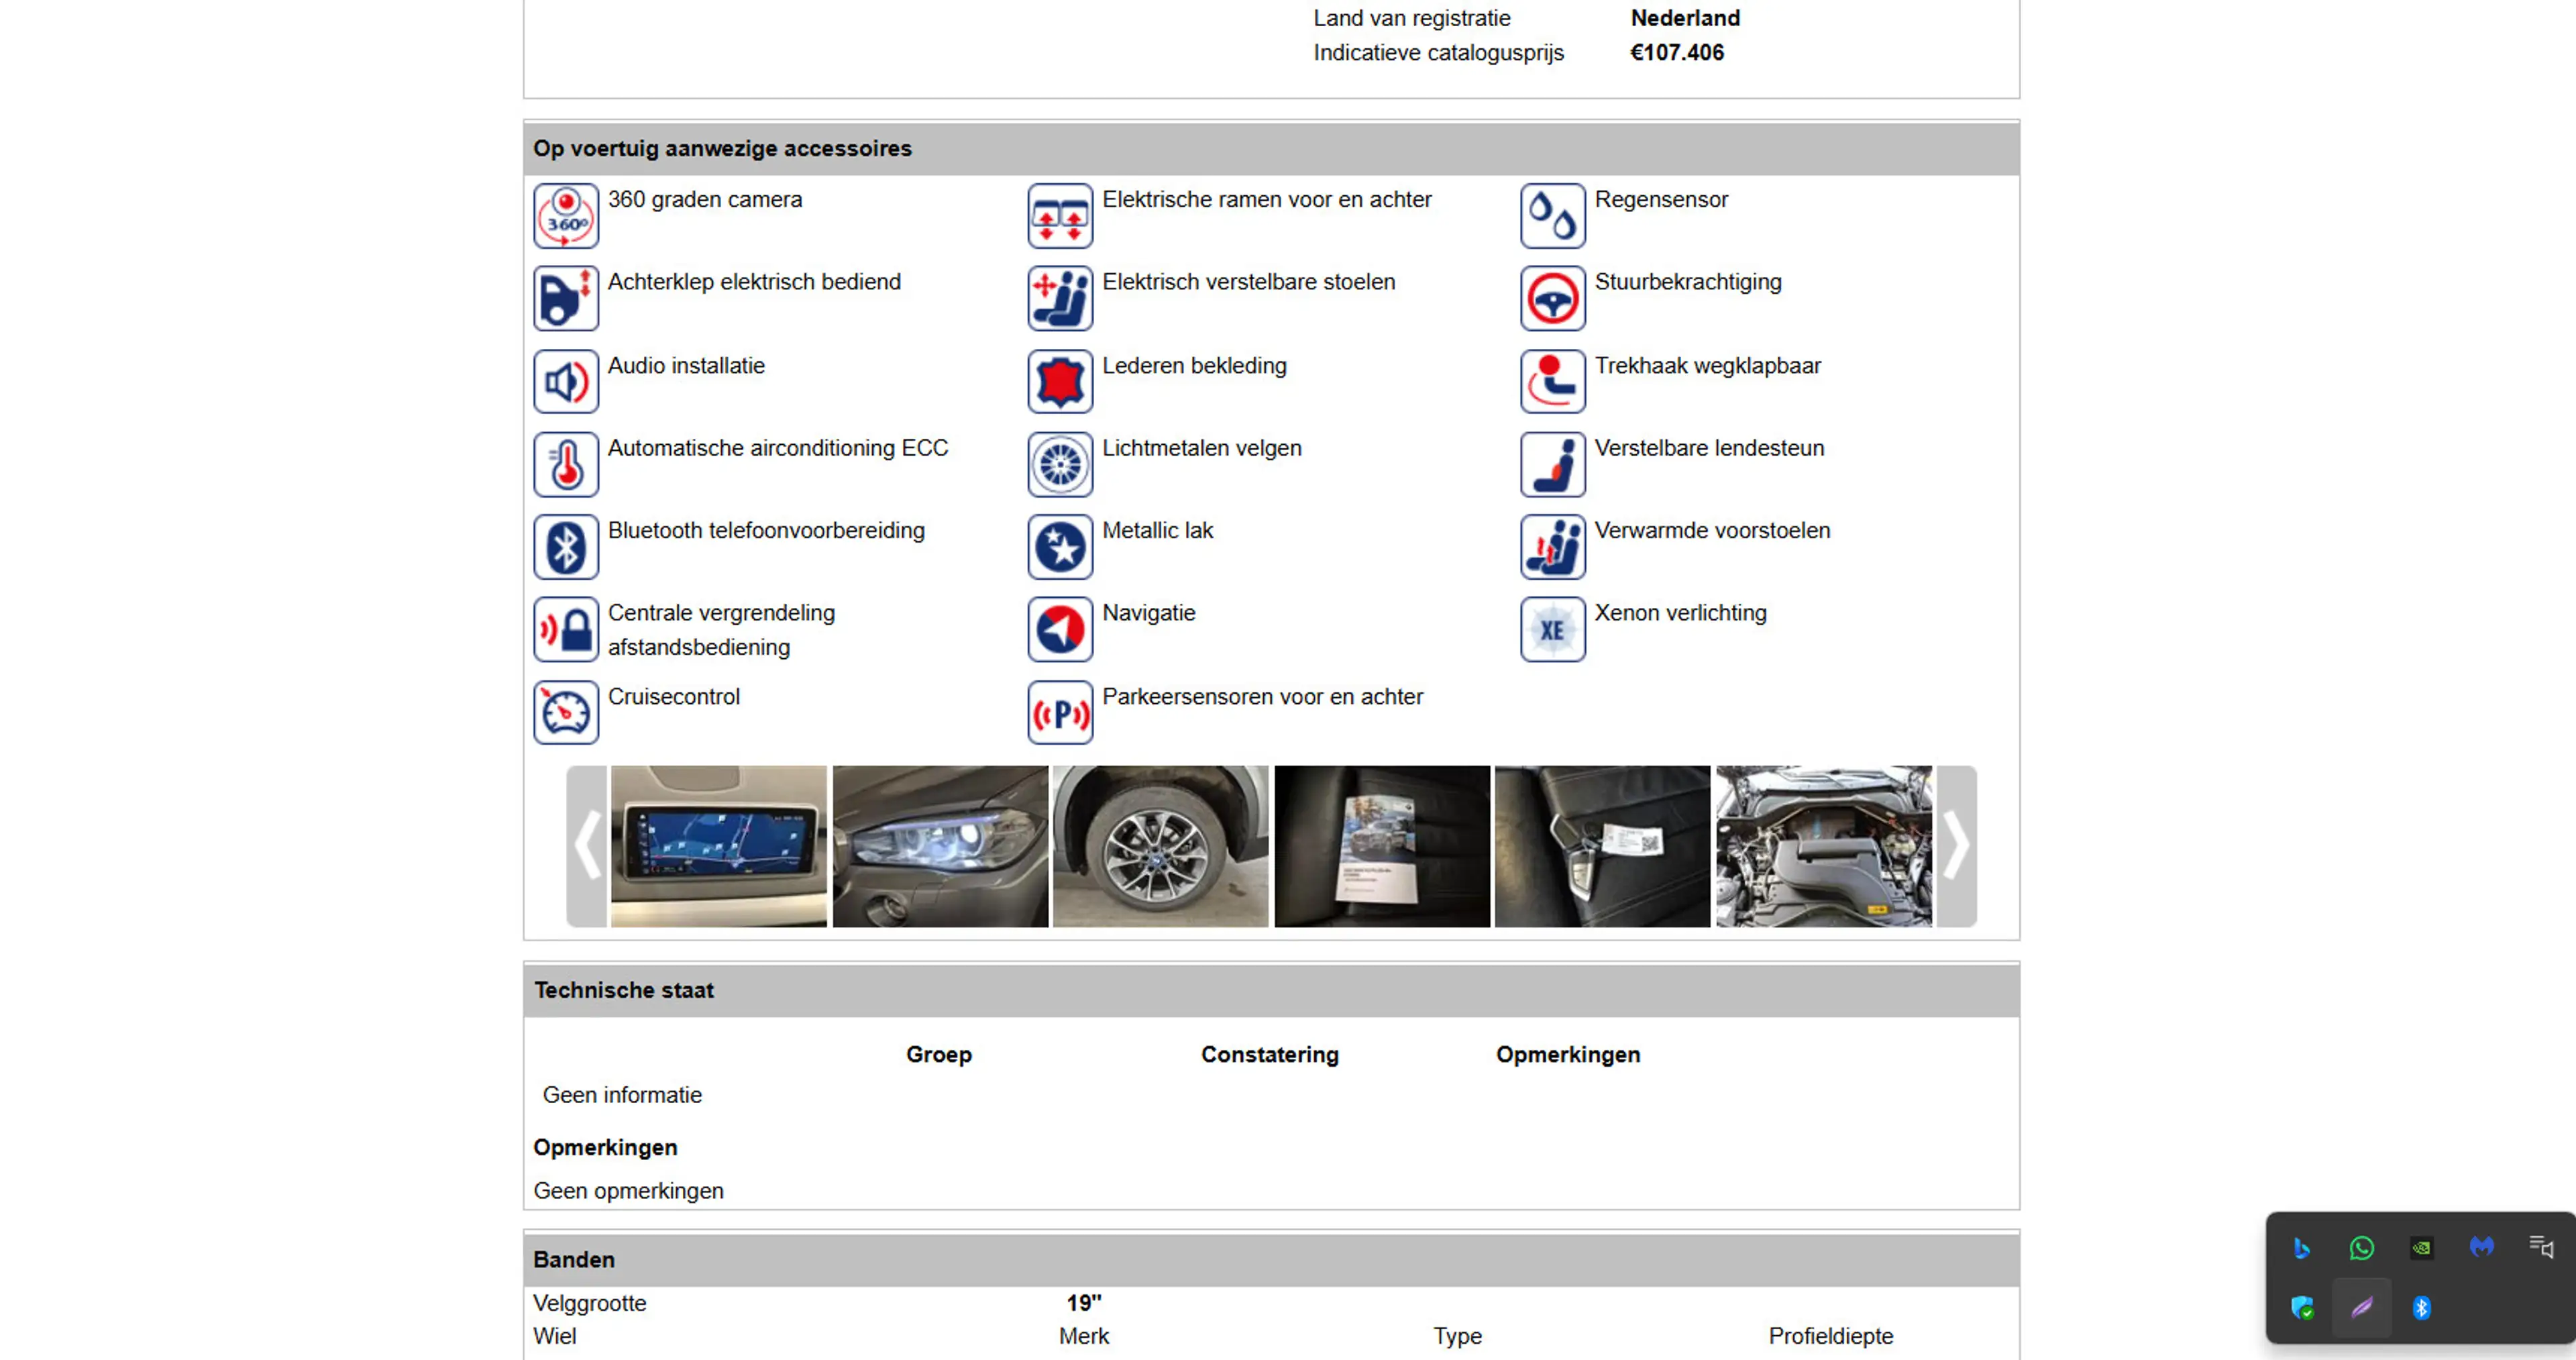Image resolution: width=2576 pixels, height=1360 pixels.
Task: Click the Achterklep elektrisch bediend icon
Action: (566, 298)
